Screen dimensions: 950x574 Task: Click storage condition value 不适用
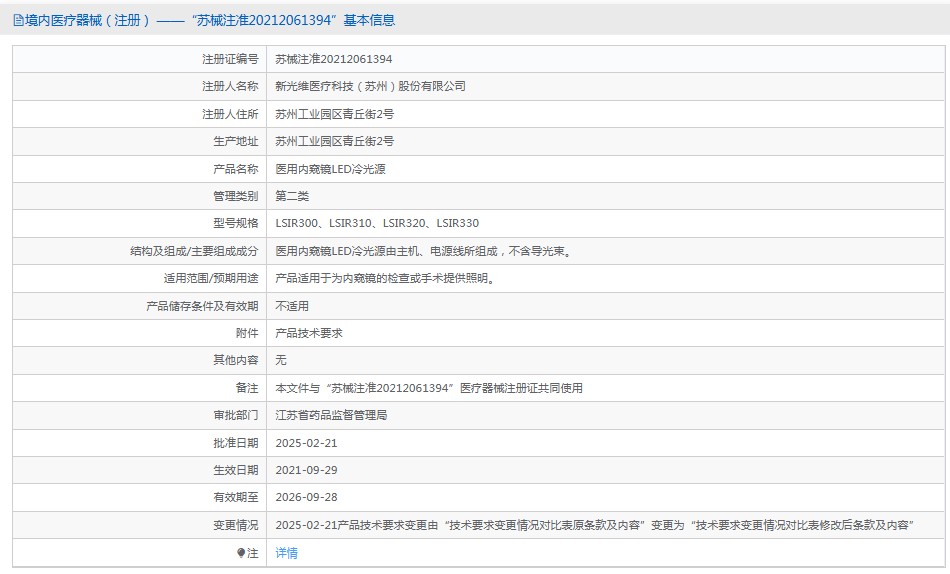[292, 306]
